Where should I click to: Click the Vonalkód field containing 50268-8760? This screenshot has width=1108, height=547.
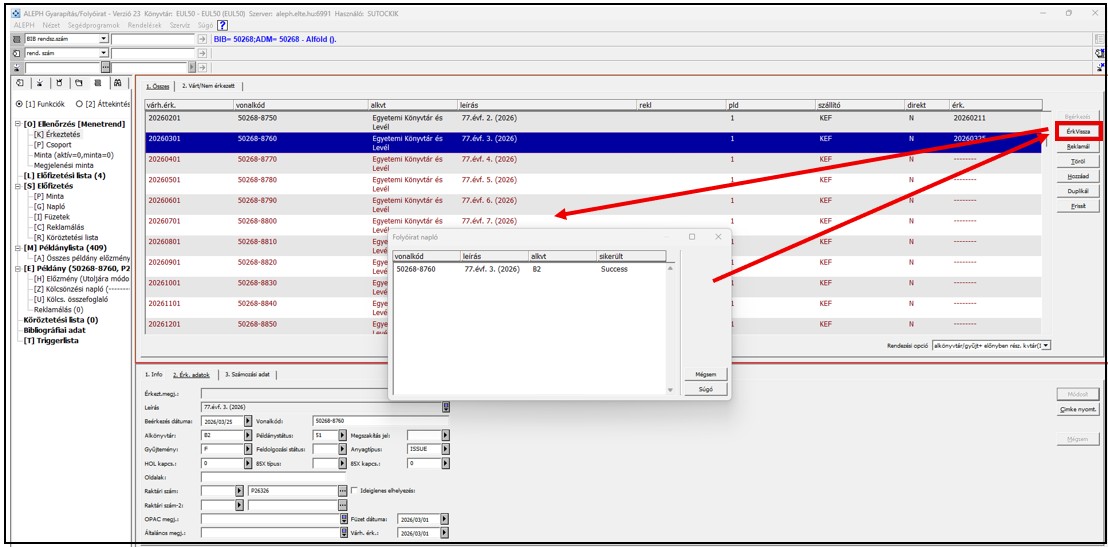point(380,420)
